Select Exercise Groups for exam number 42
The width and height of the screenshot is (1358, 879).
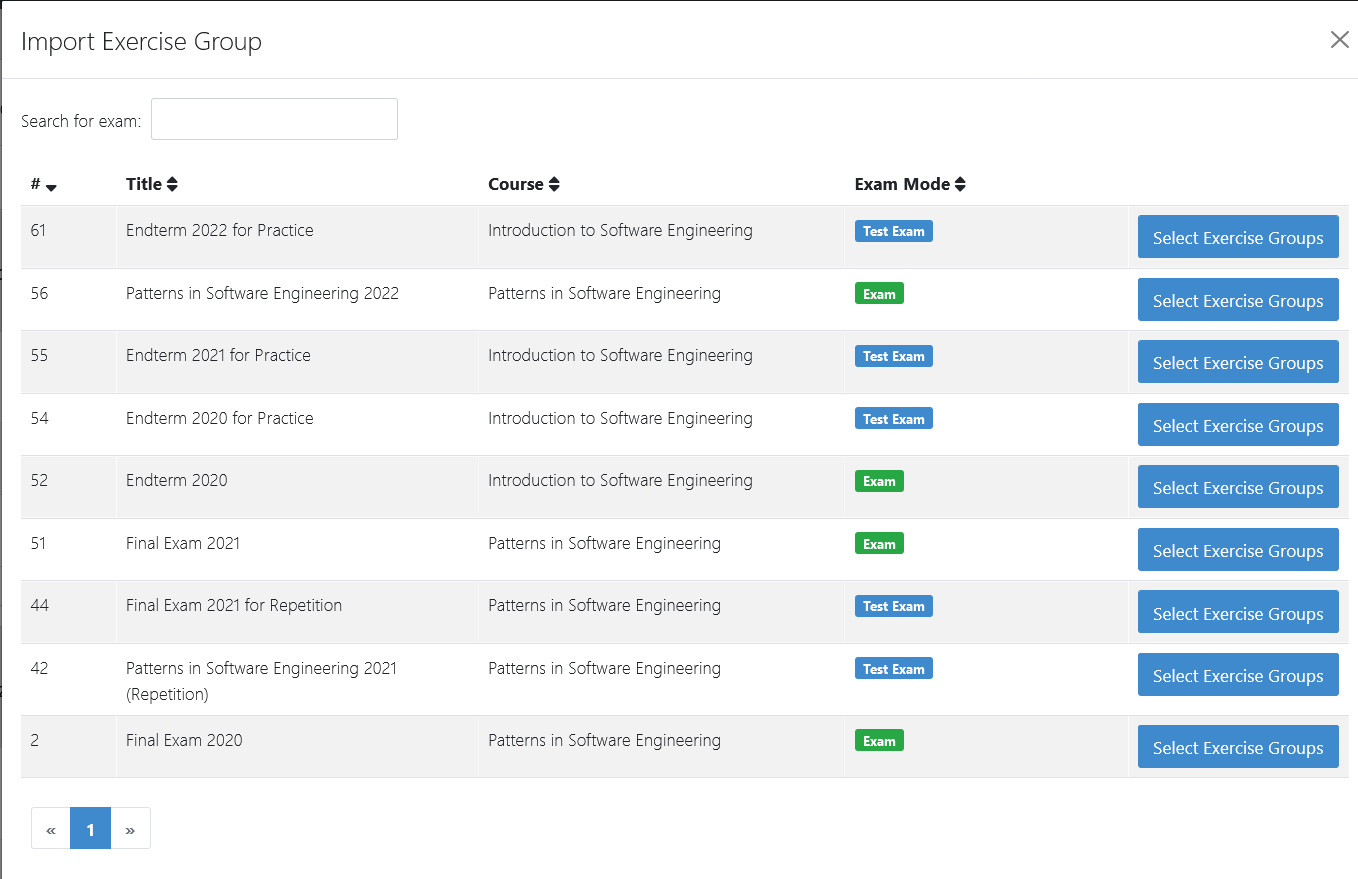(x=1237, y=676)
